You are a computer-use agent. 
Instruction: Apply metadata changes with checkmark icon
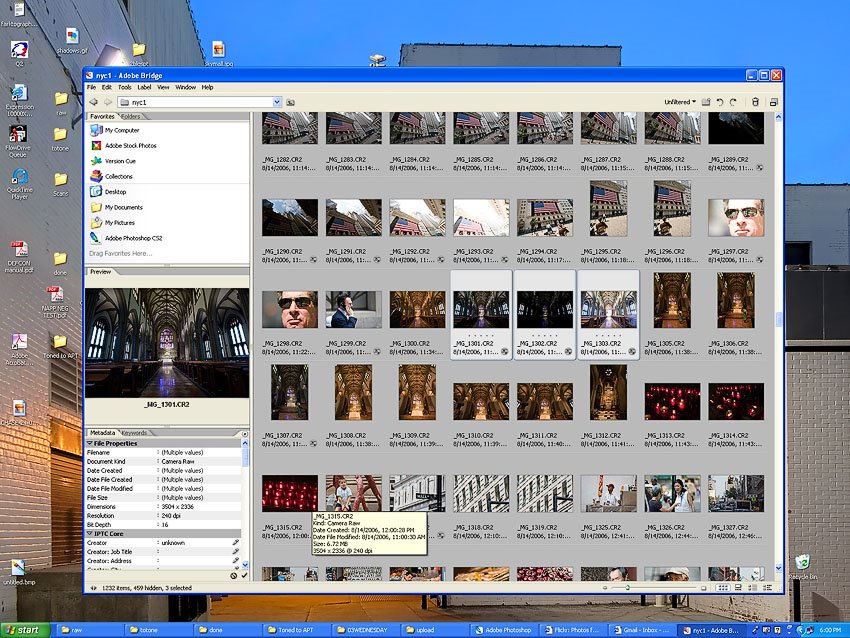point(244,575)
